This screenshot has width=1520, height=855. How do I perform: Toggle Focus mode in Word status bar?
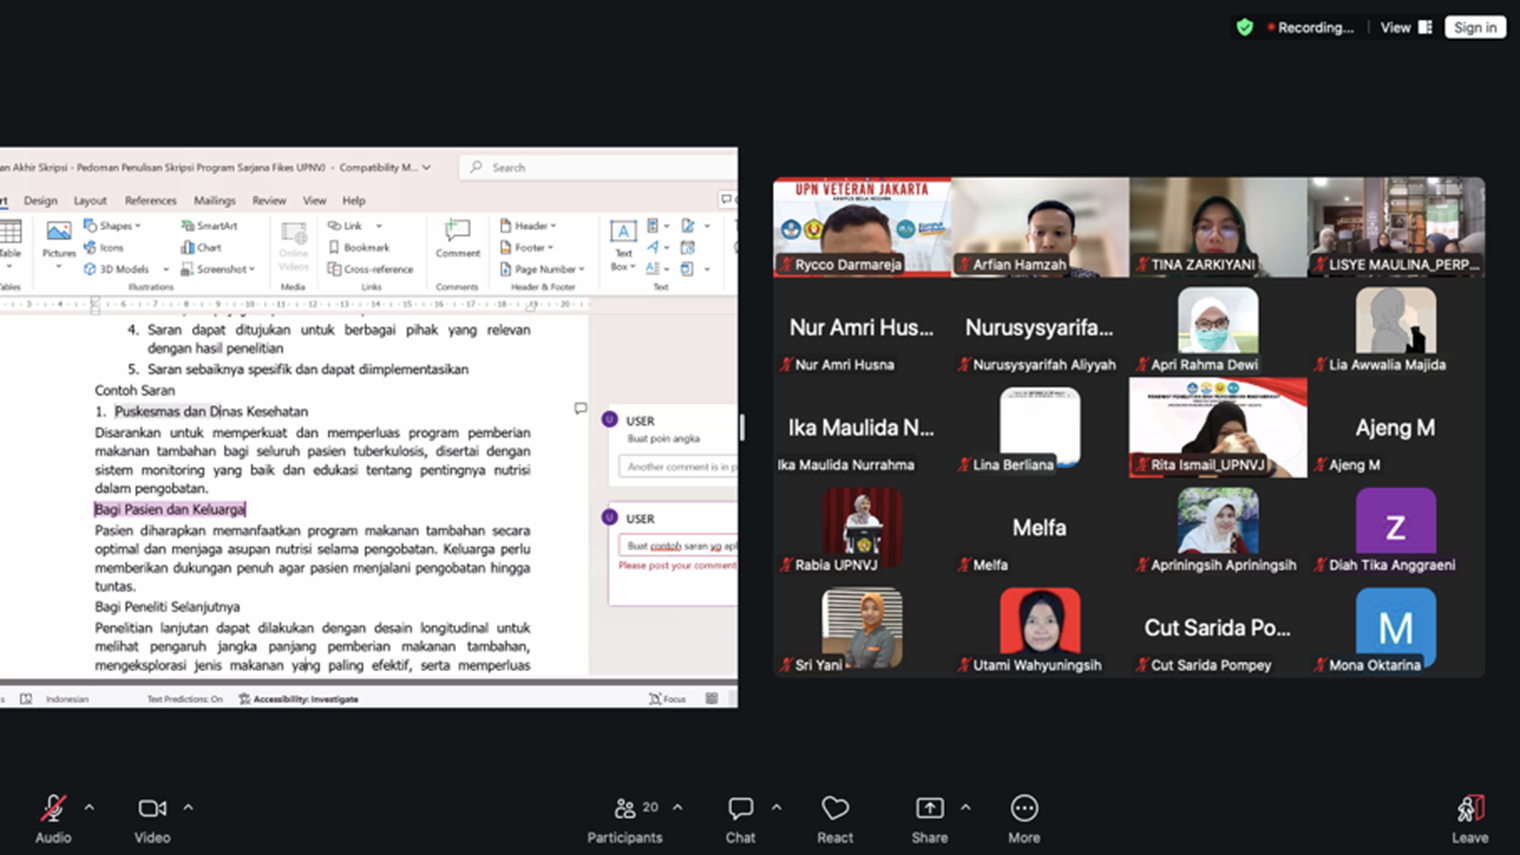click(667, 699)
